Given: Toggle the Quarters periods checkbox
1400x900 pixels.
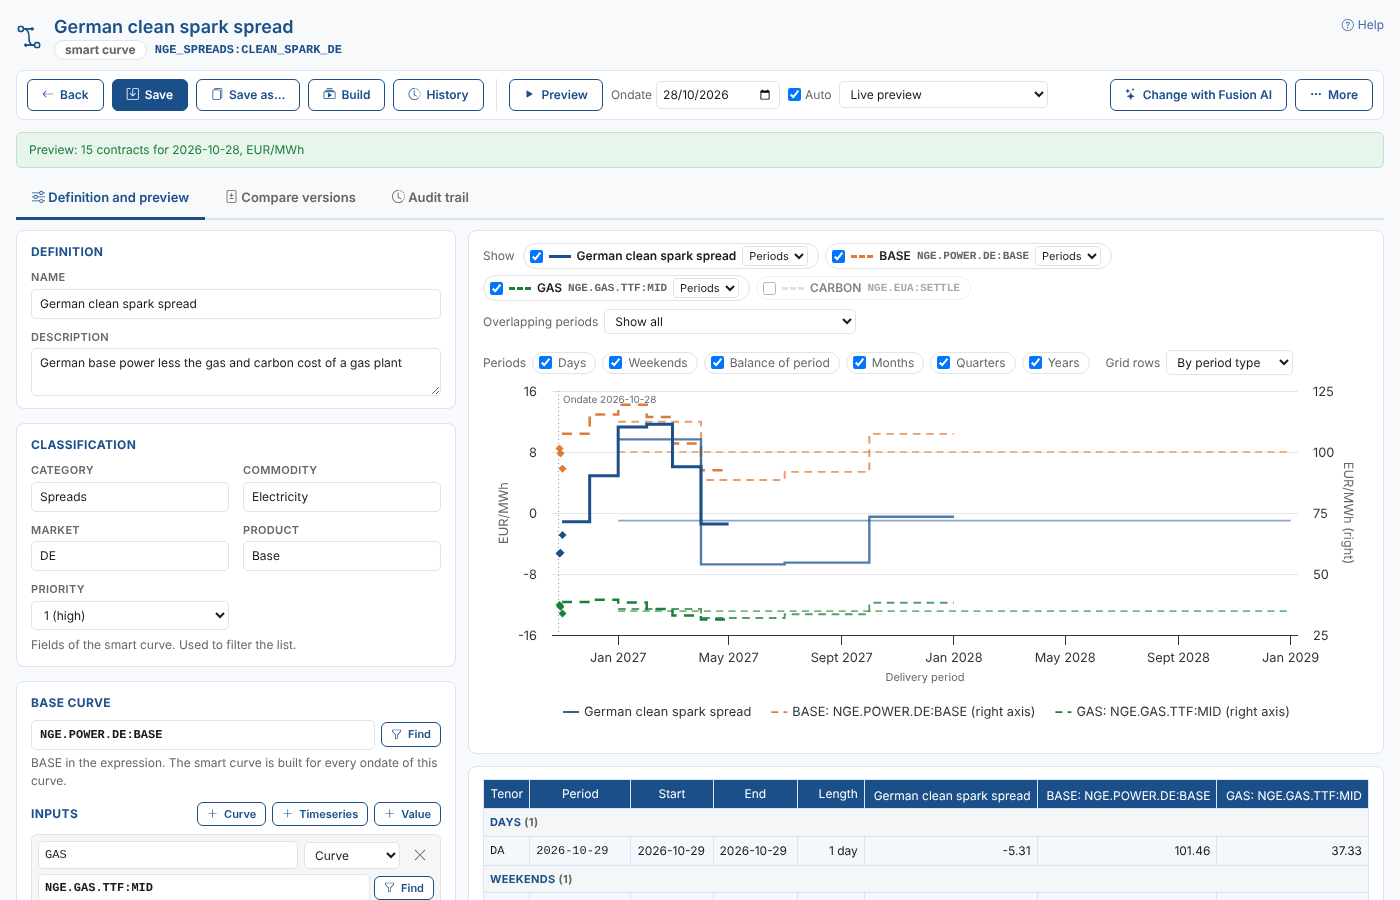Looking at the screenshot, I should click(943, 363).
